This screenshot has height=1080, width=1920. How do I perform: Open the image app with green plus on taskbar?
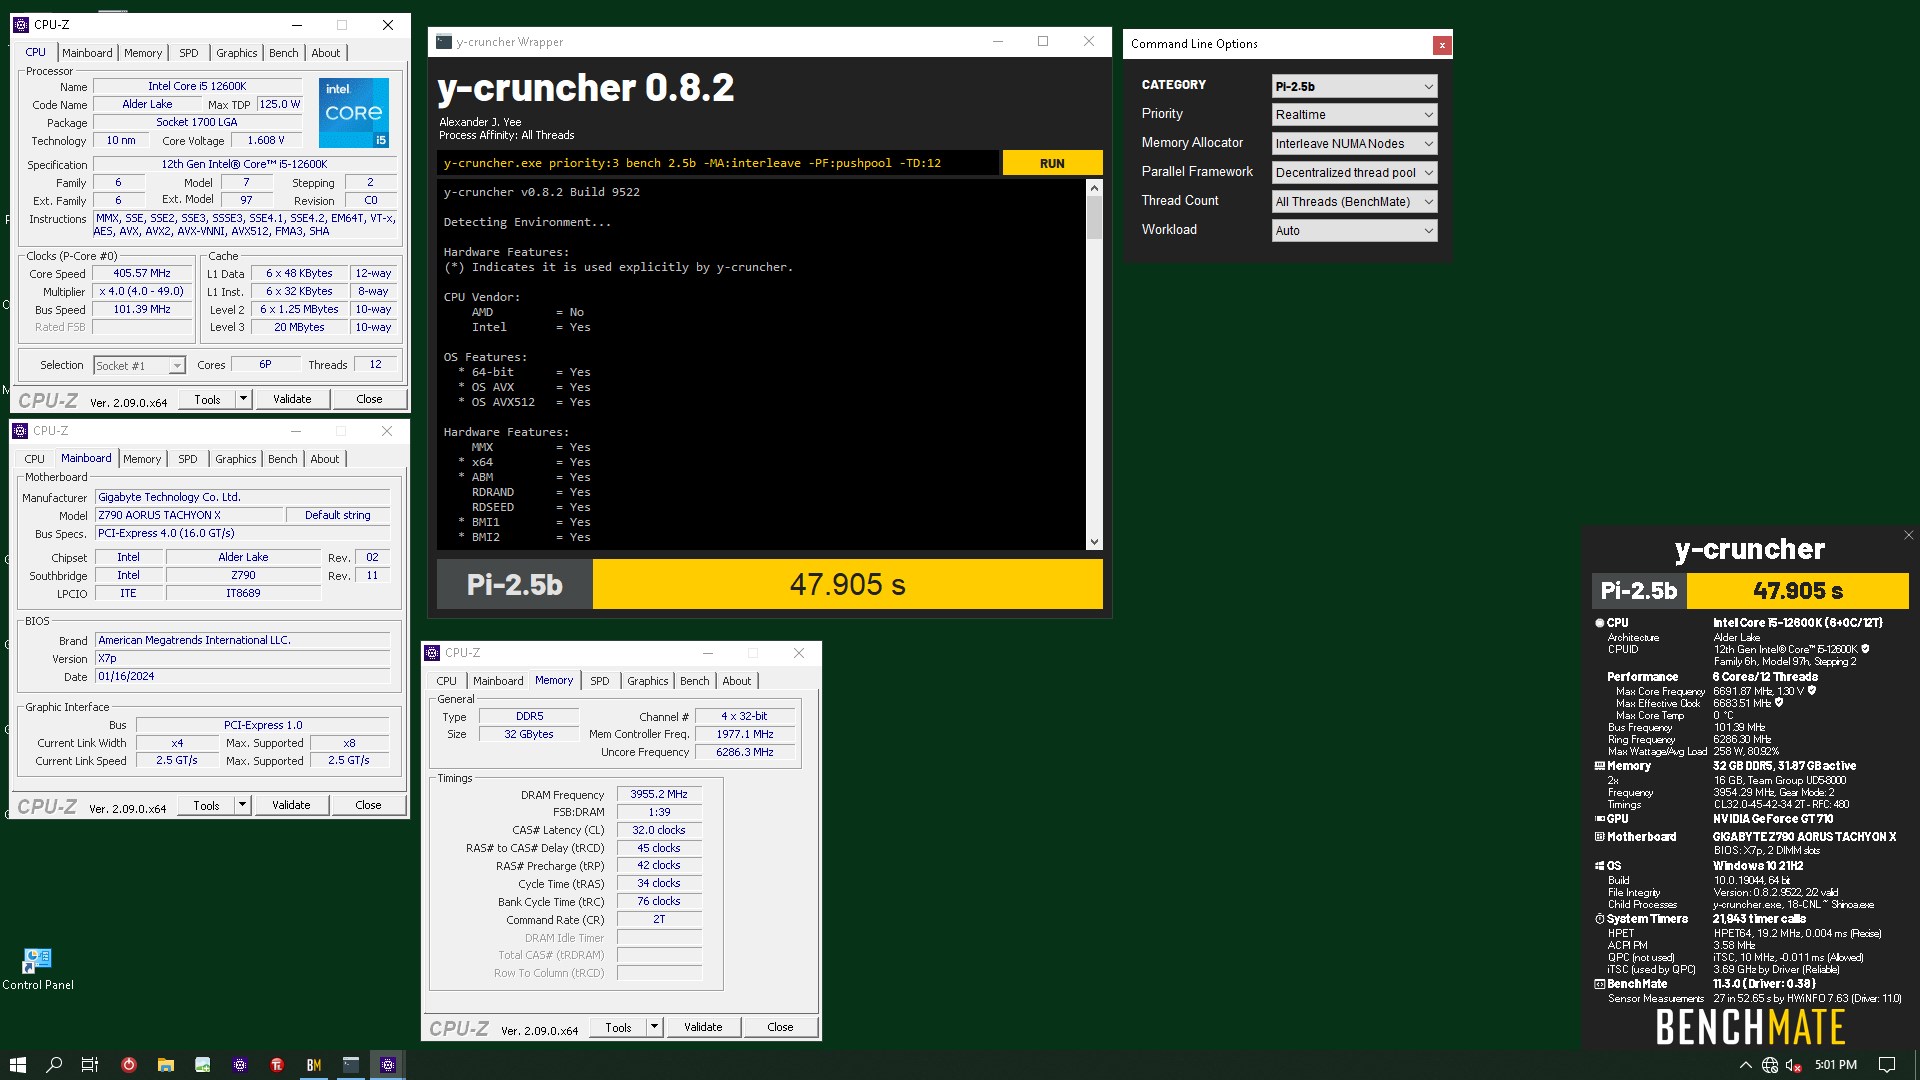pyautogui.click(x=202, y=1065)
